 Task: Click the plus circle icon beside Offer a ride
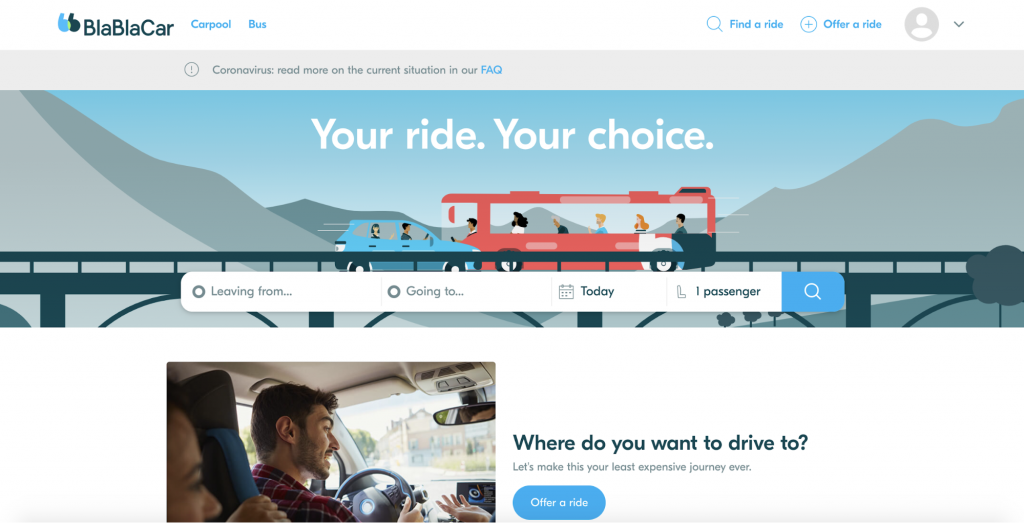808,24
